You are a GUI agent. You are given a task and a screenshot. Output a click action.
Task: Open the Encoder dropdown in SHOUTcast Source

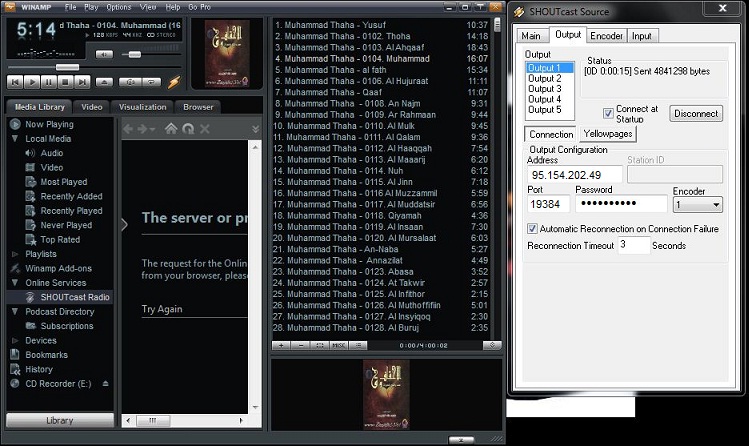(x=697, y=205)
